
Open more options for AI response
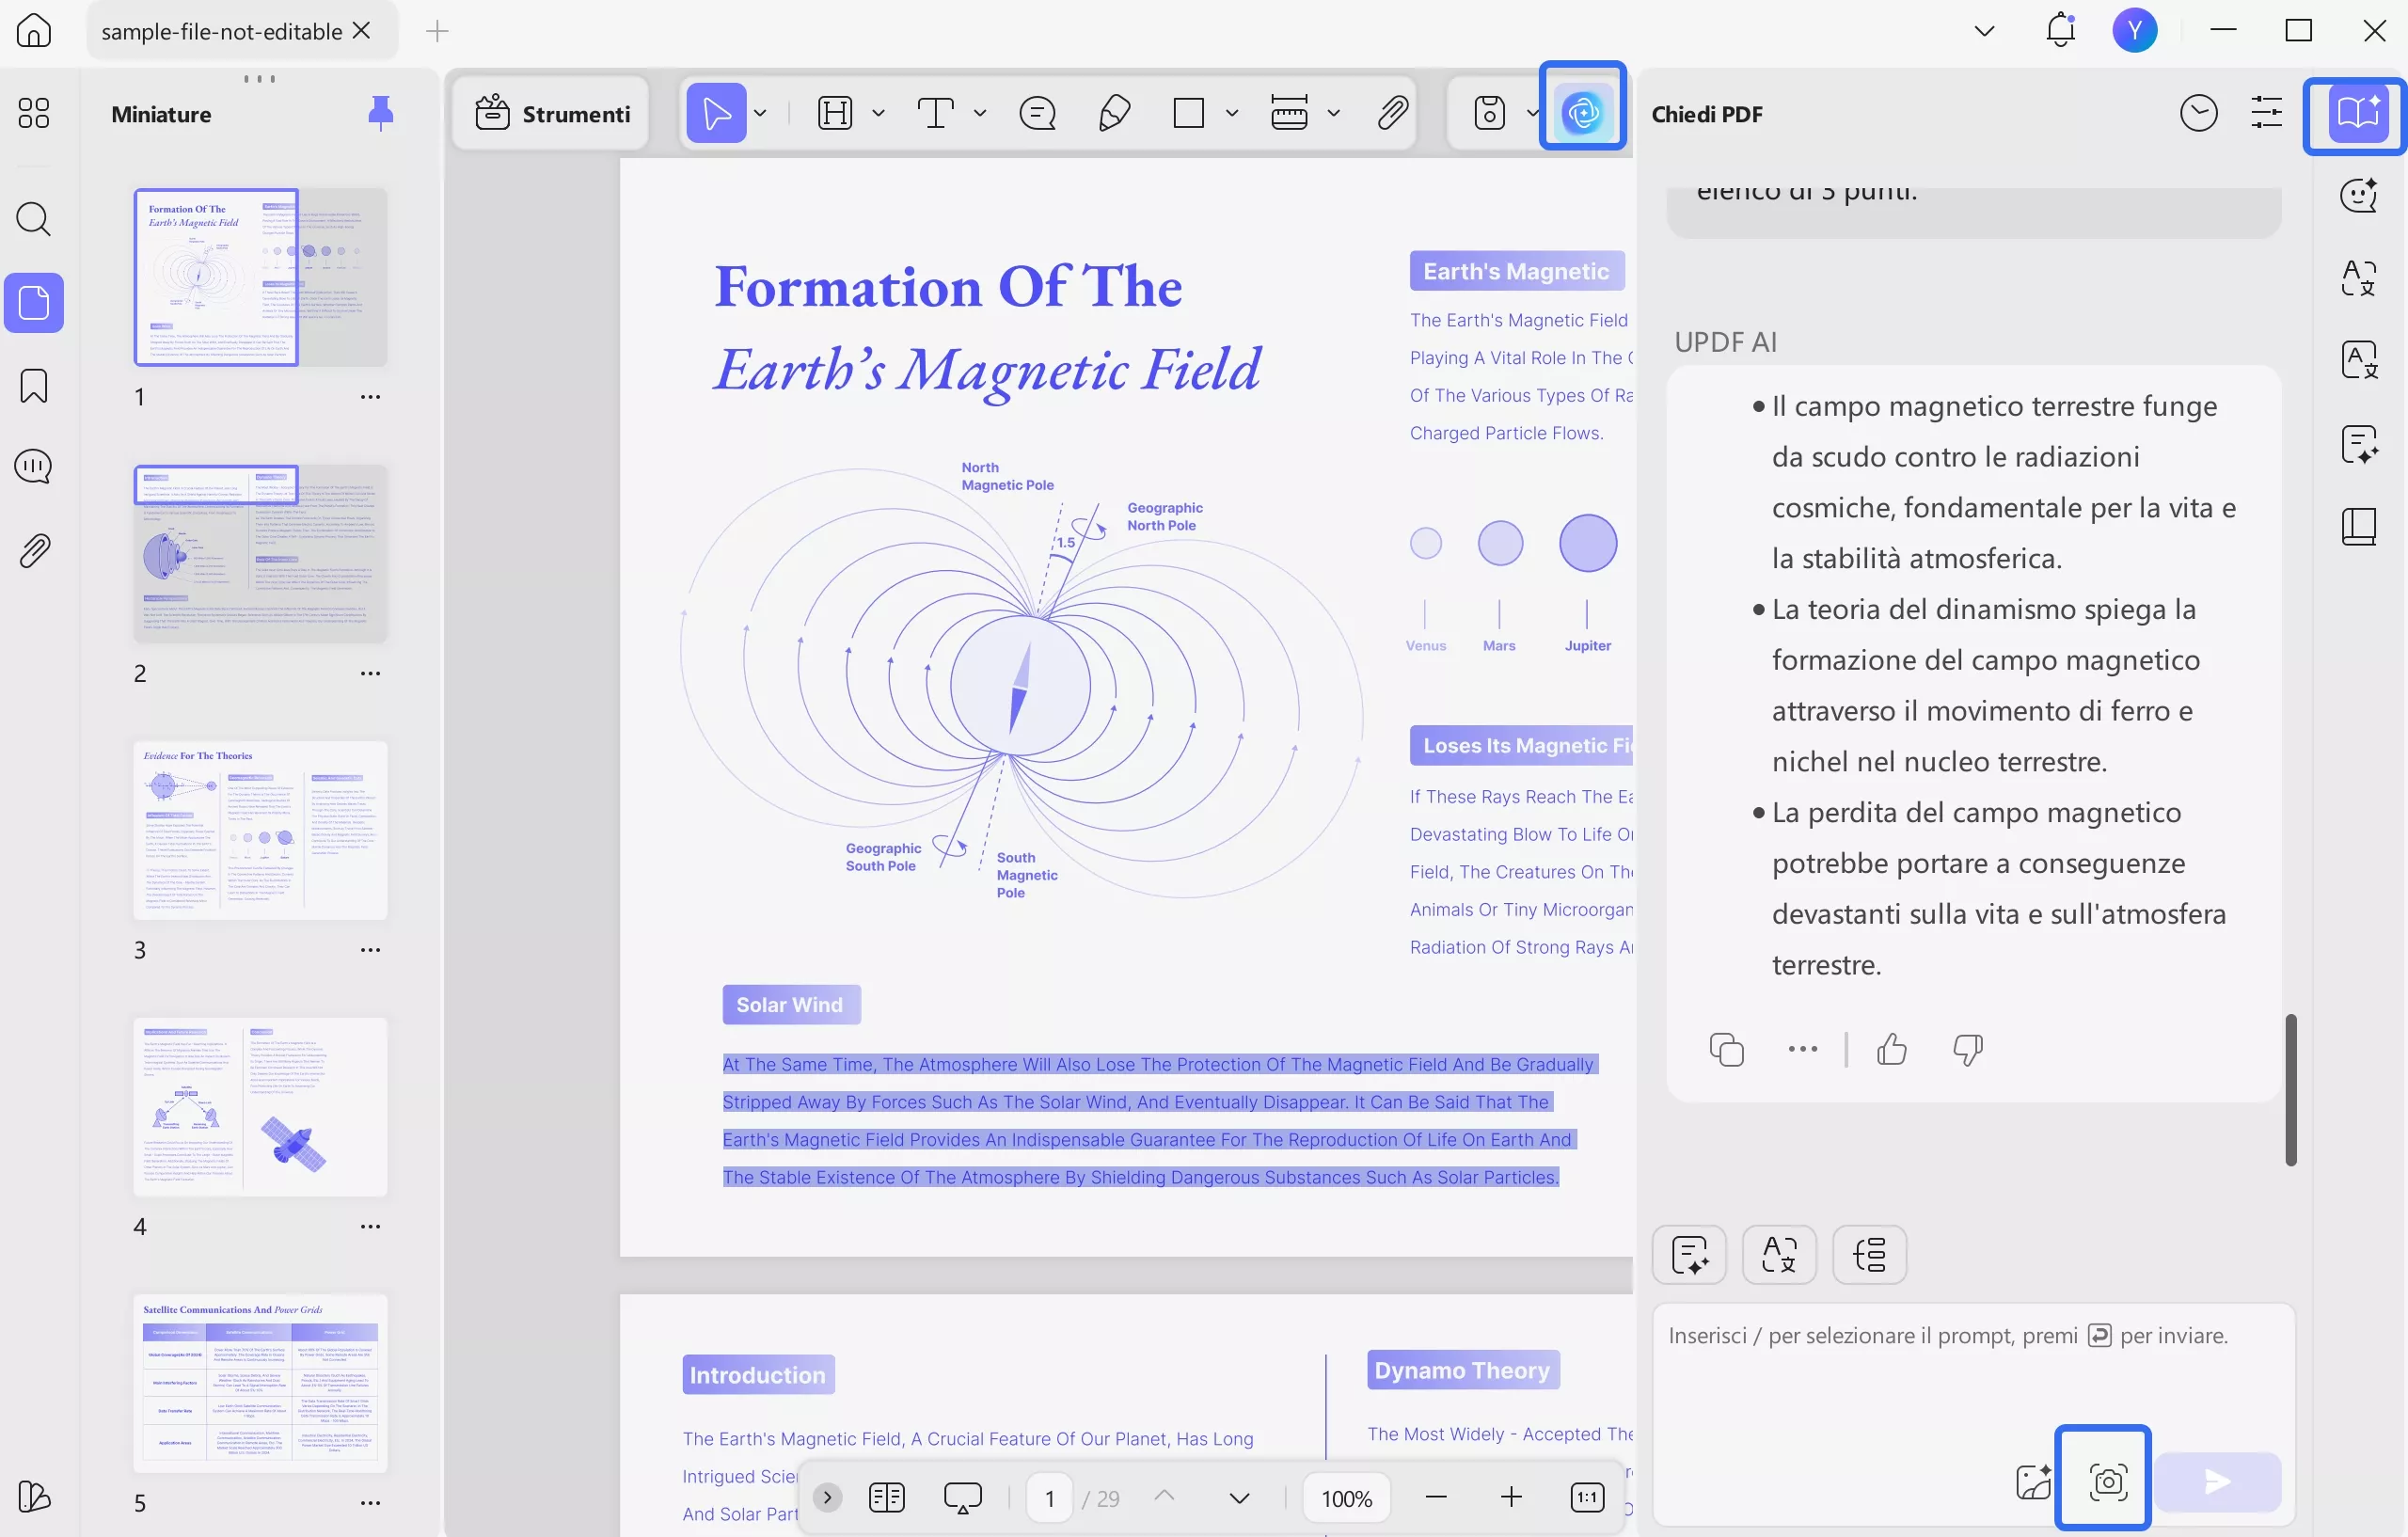pyautogui.click(x=1802, y=1049)
